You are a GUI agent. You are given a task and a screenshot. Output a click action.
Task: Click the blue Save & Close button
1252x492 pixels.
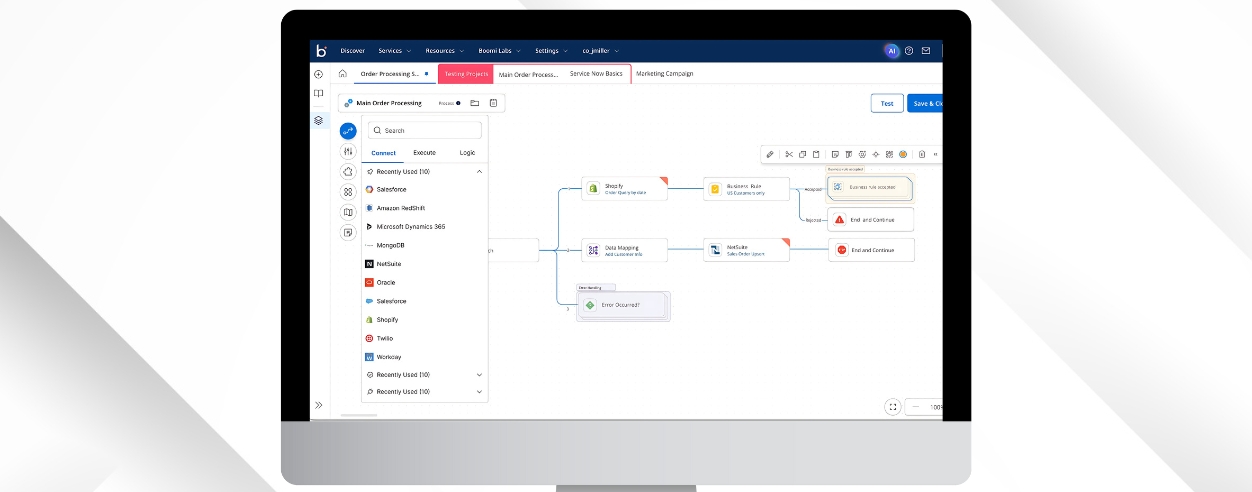coord(925,103)
